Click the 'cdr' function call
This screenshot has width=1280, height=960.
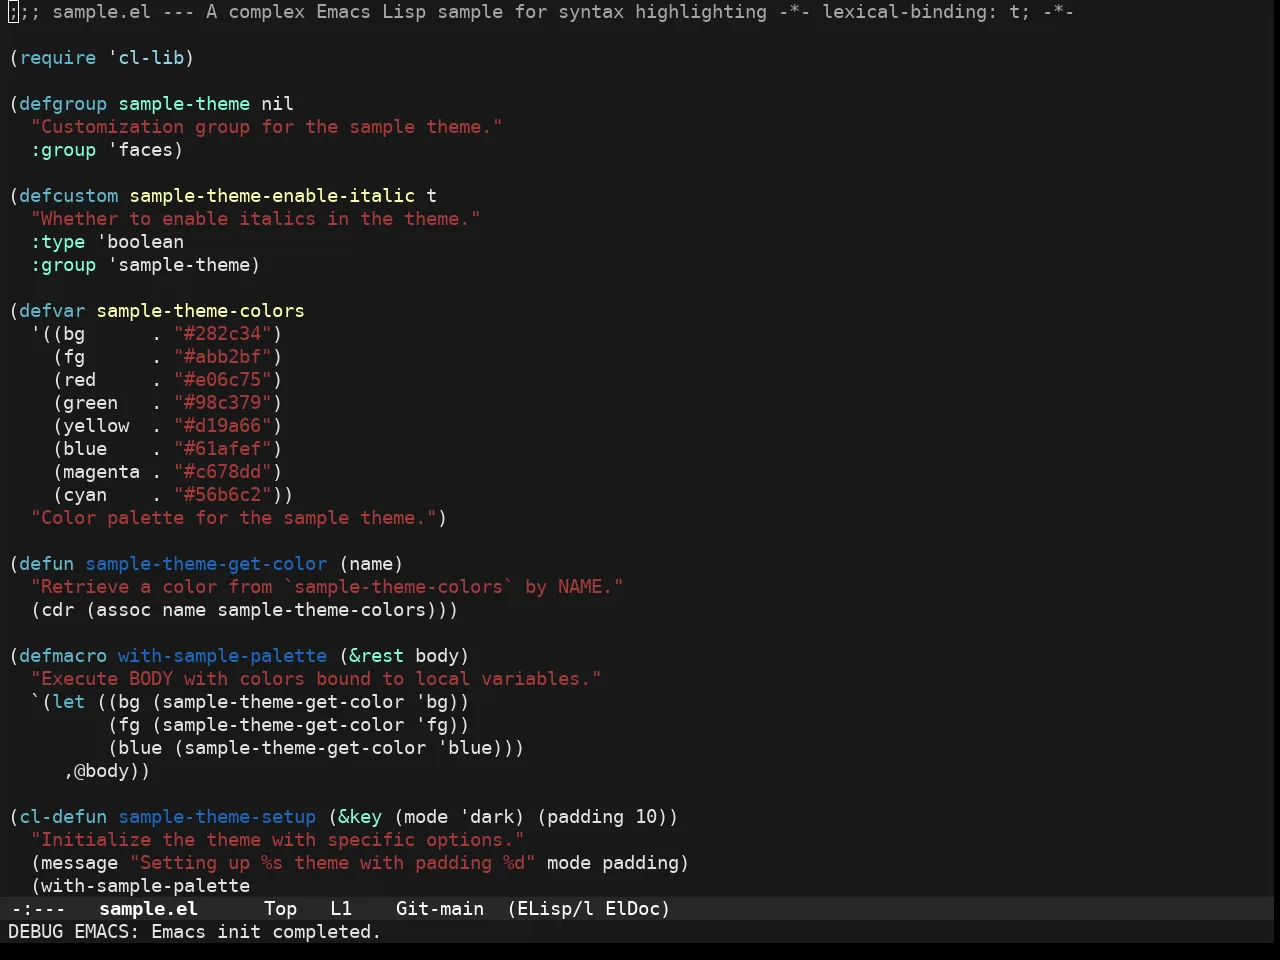click(58, 609)
